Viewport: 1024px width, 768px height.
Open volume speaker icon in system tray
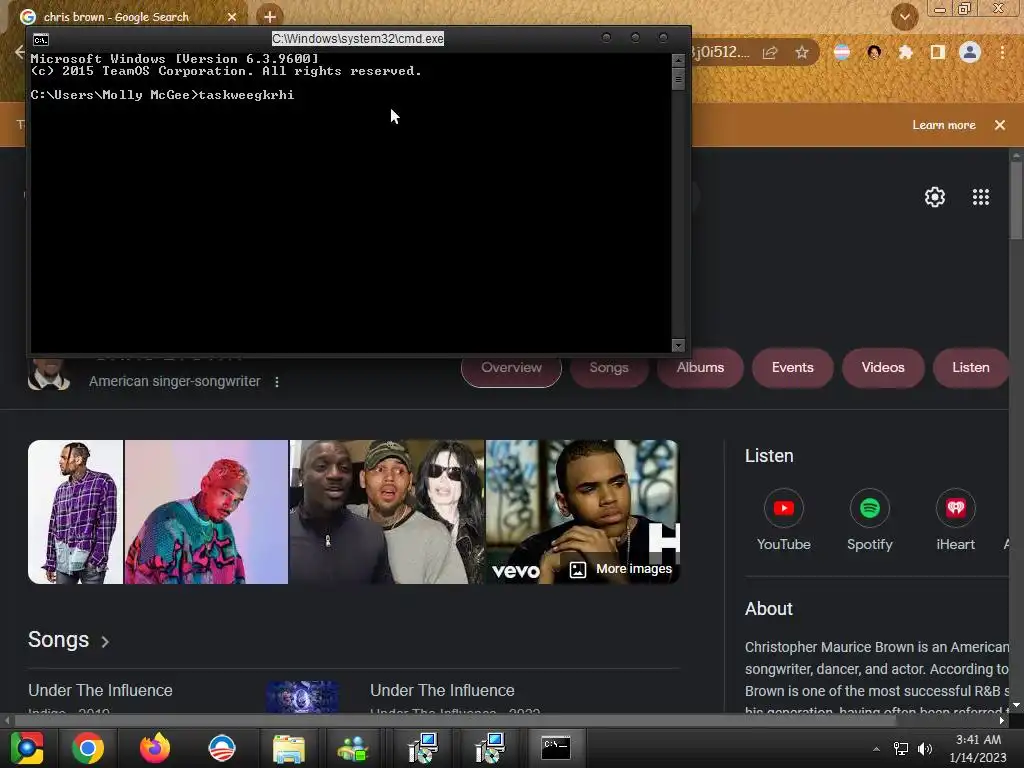925,749
